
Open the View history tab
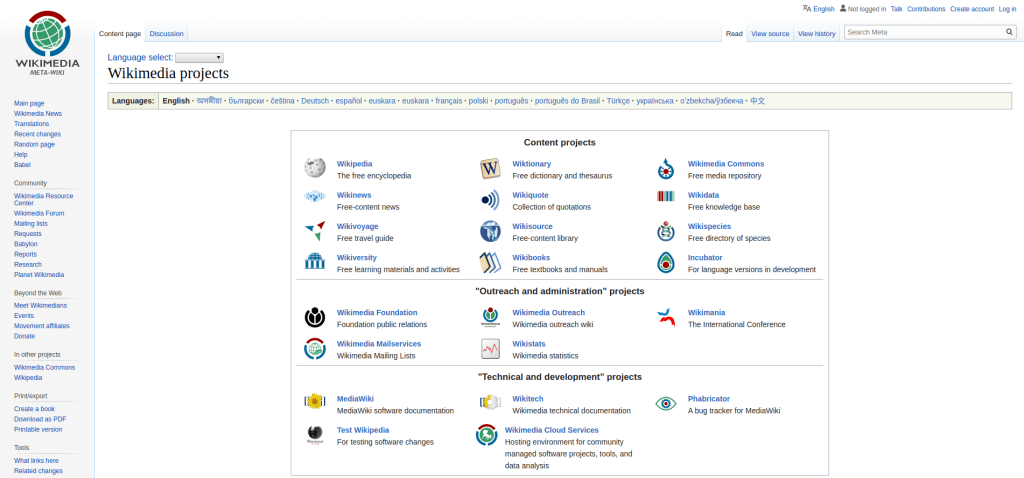[x=816, y=33]
